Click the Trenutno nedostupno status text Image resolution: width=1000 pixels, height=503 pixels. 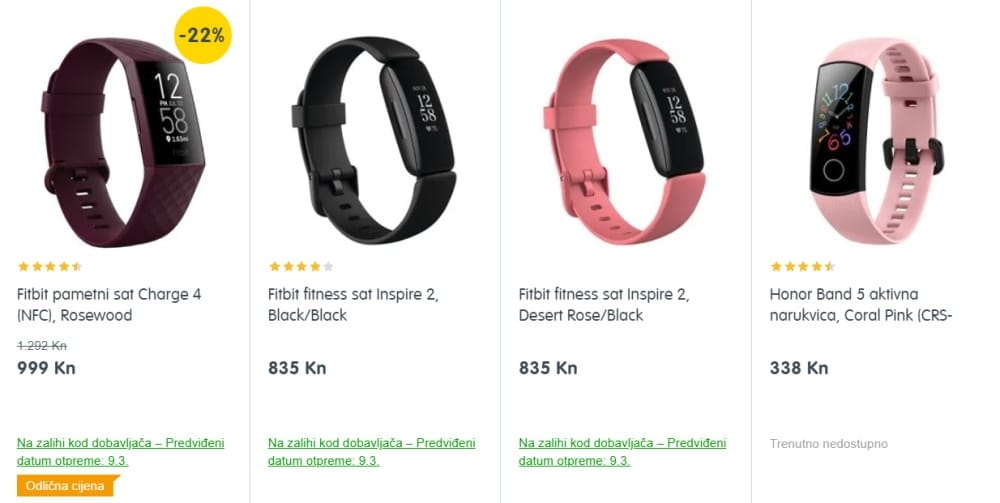point(828,444)
